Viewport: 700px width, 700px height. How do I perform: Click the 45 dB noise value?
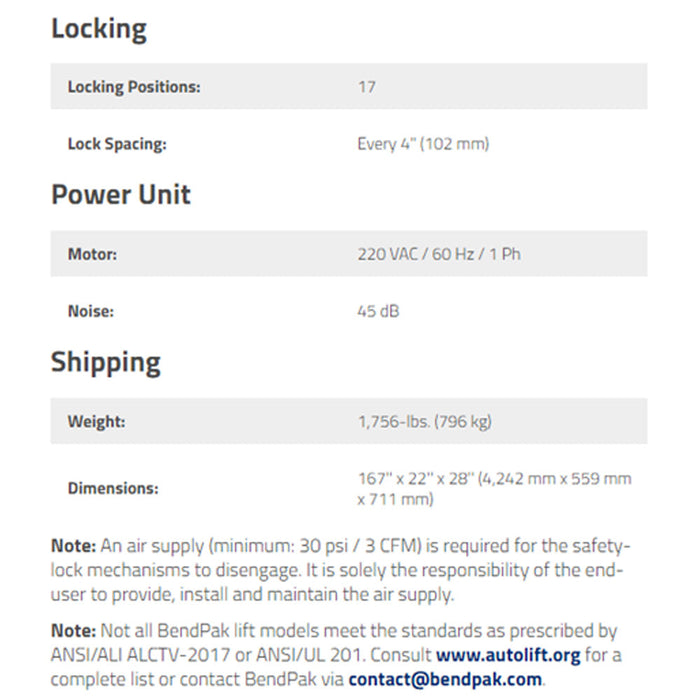378,311
